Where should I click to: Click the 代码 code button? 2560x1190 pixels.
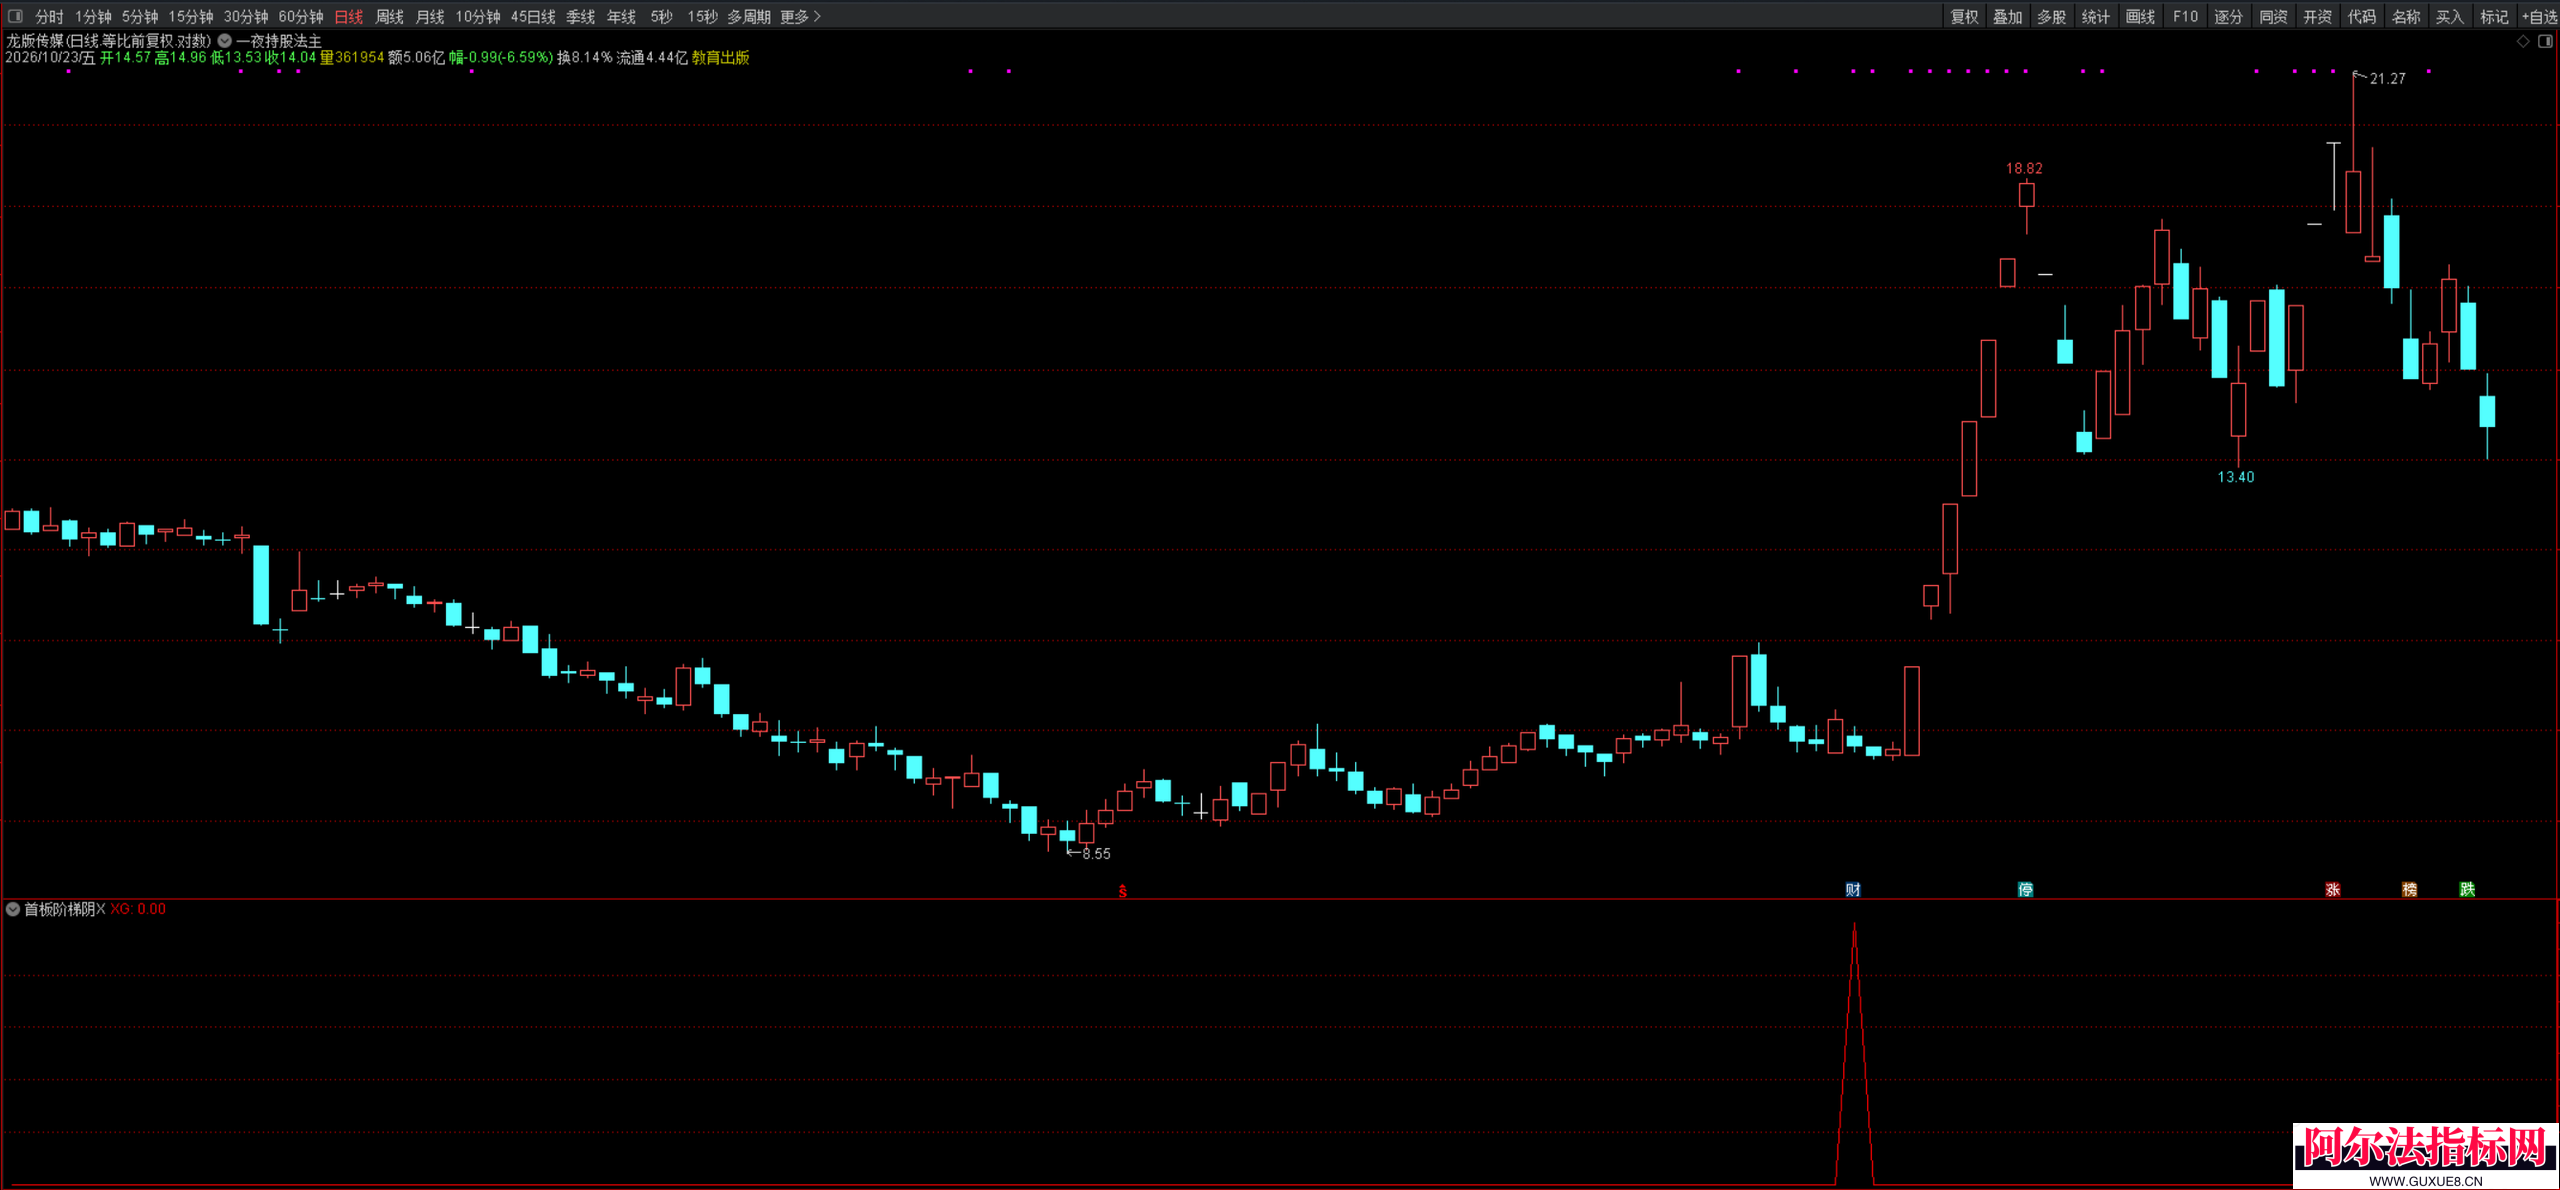click(2362, 16)
